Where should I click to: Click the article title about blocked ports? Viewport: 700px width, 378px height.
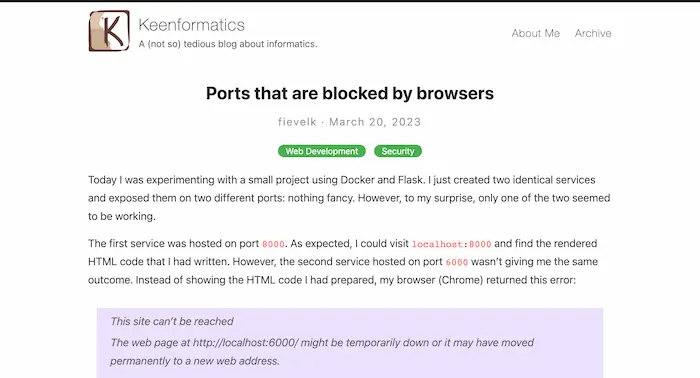pos(350,93)
